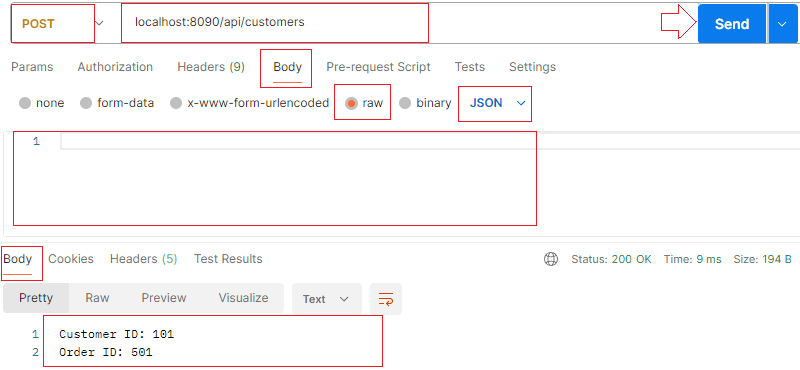Image resolution: width=800 pixels, height=370 pixels.
Task: Open the JSON format dropdown
Action: pos(497,103)
